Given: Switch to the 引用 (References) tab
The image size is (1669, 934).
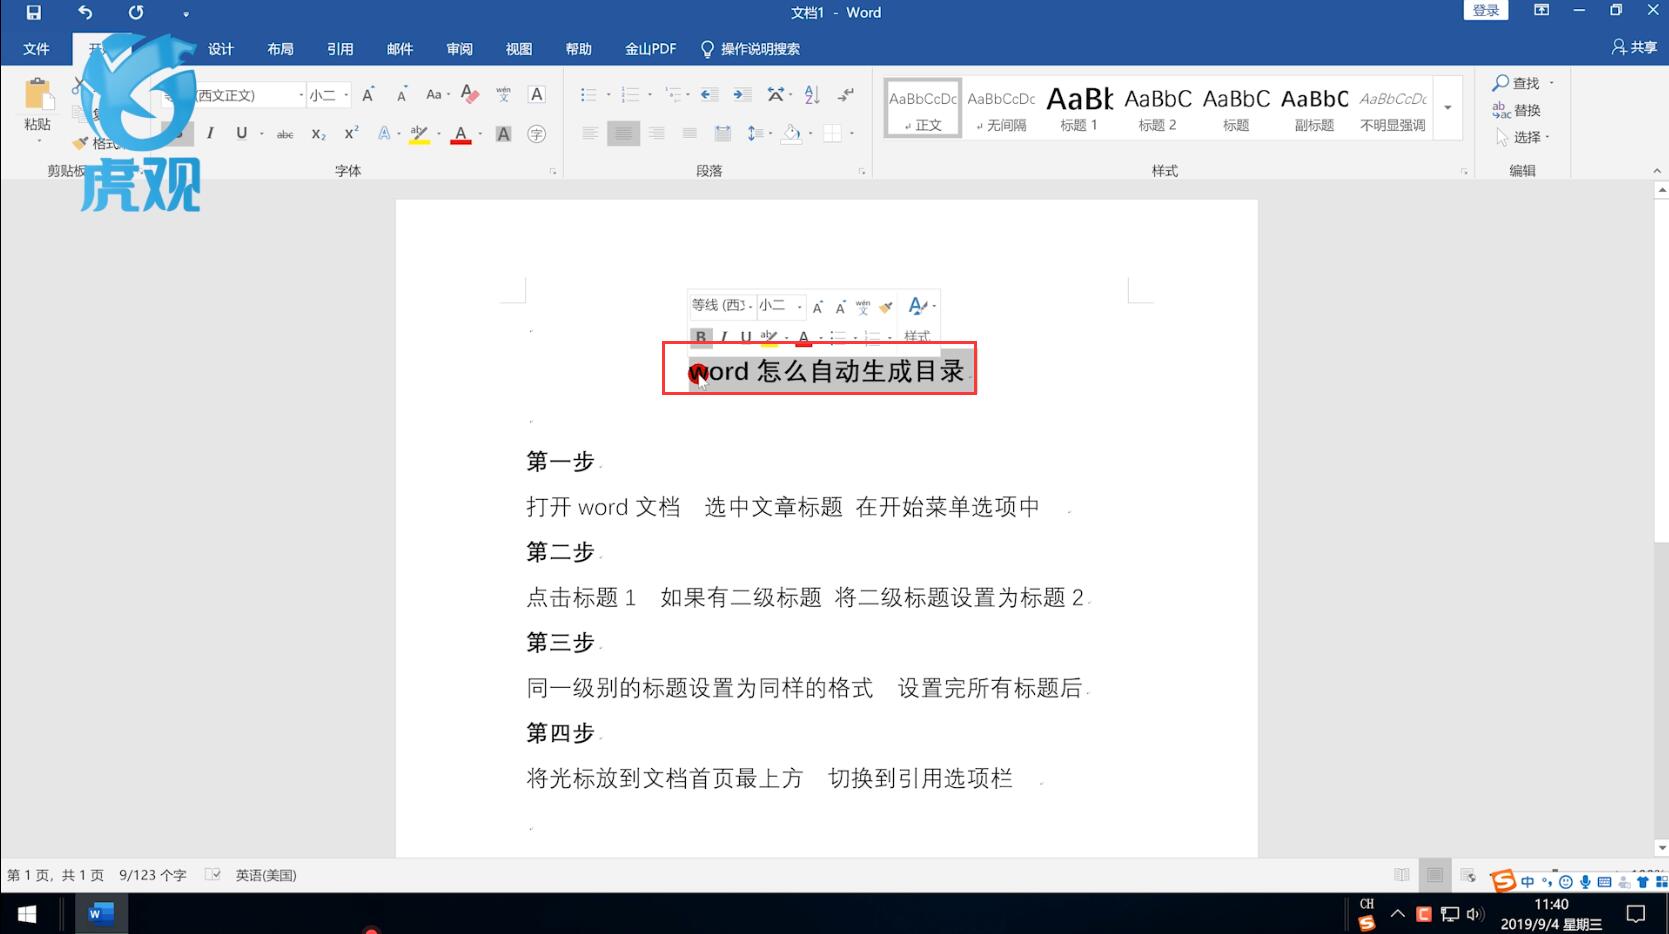Looking at the screenshot, I should pos(340,49).
